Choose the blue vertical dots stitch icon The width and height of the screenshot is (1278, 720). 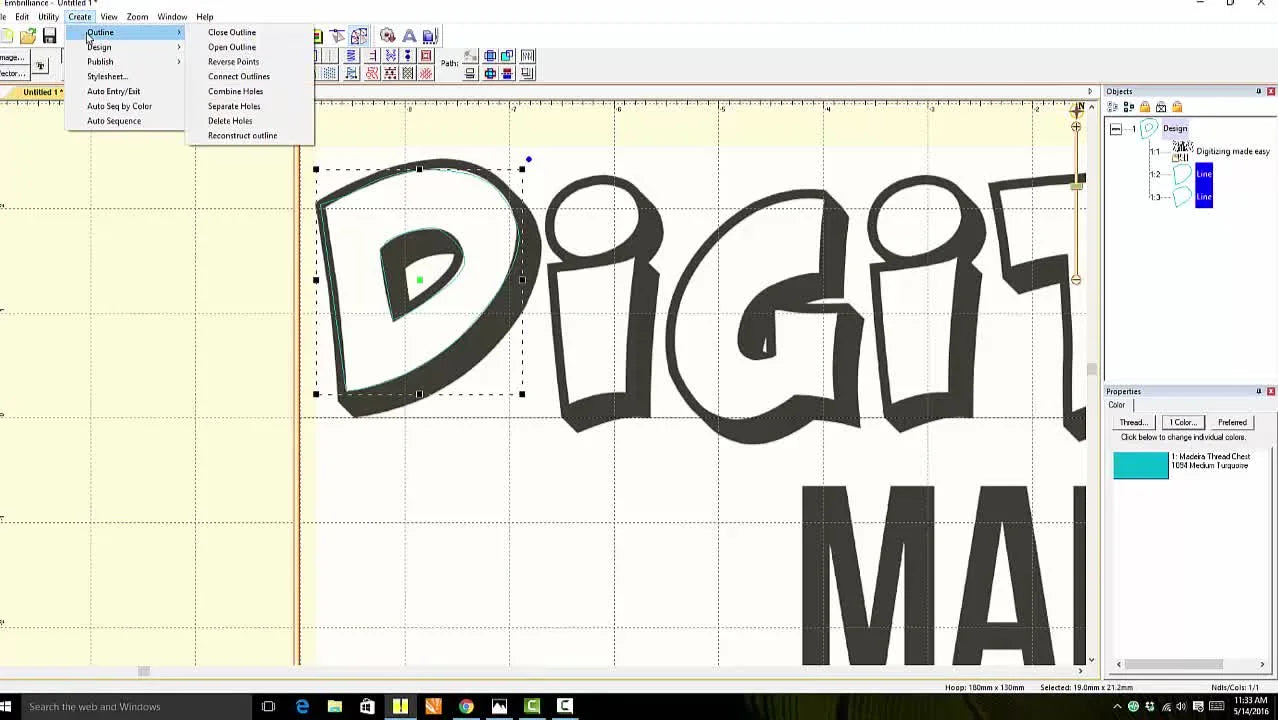tap(408, 55)
